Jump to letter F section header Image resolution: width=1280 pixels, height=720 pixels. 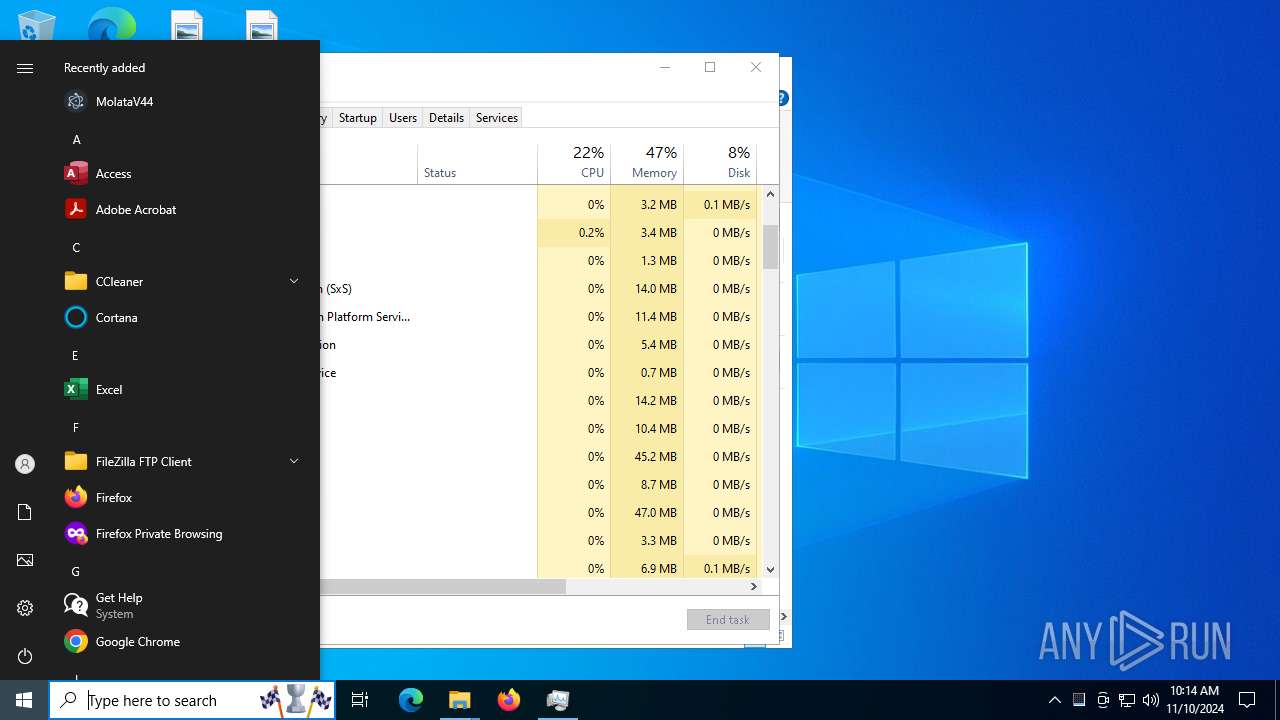click(75, 428)
